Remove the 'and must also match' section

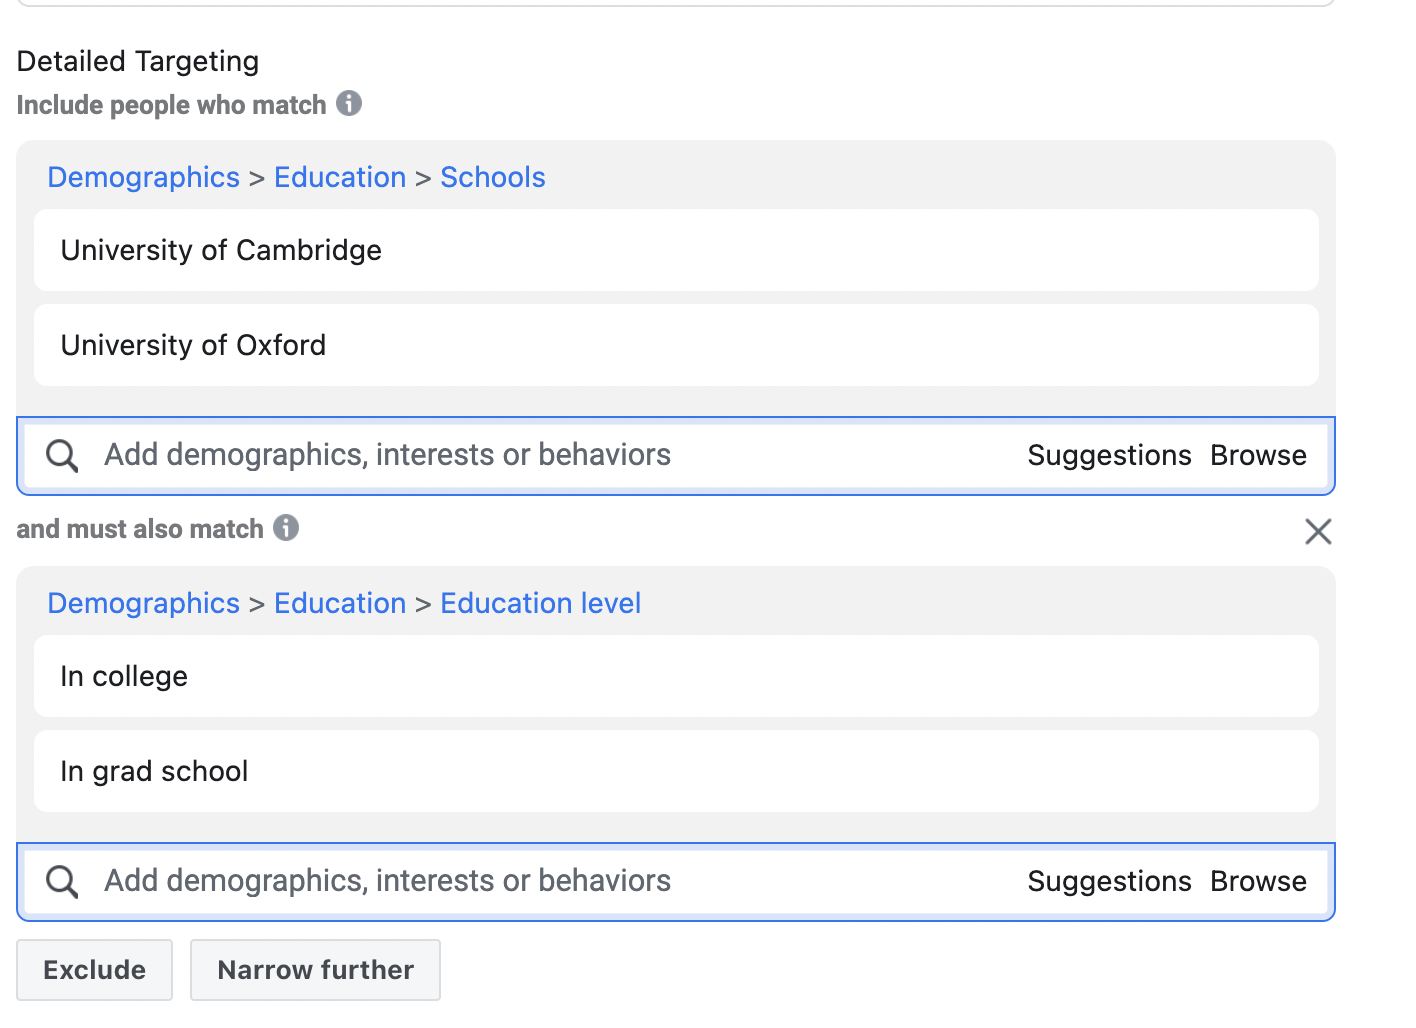click(x=1318, y=531)
